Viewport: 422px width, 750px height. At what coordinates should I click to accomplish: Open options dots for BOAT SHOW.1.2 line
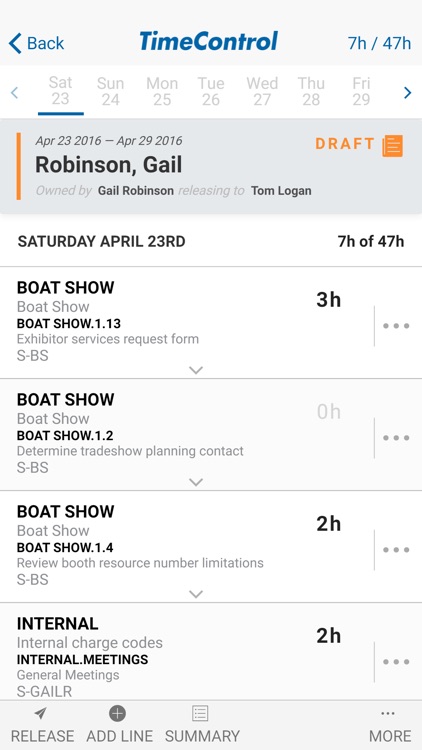[x=396, y=438]
